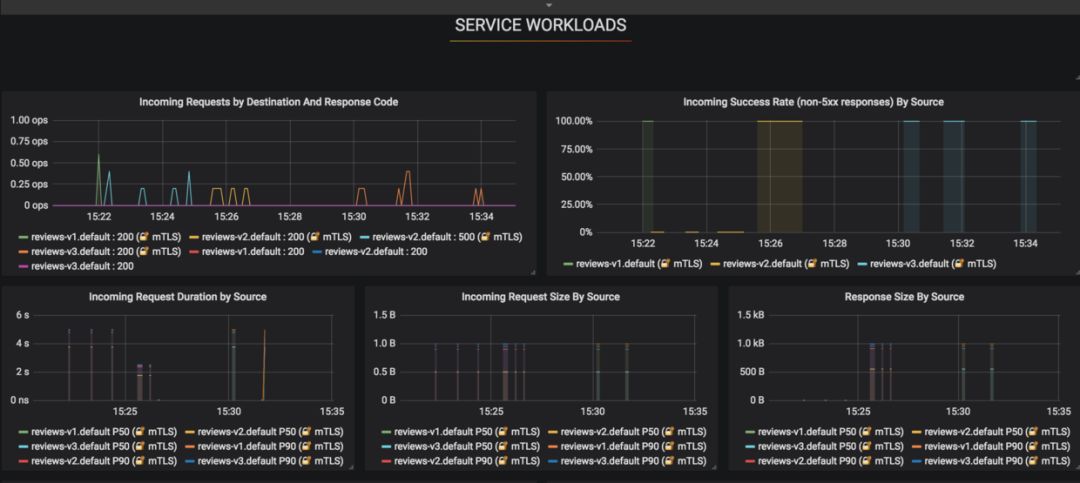Open Incoming Request Duration by Source title menu

[178, 297]
